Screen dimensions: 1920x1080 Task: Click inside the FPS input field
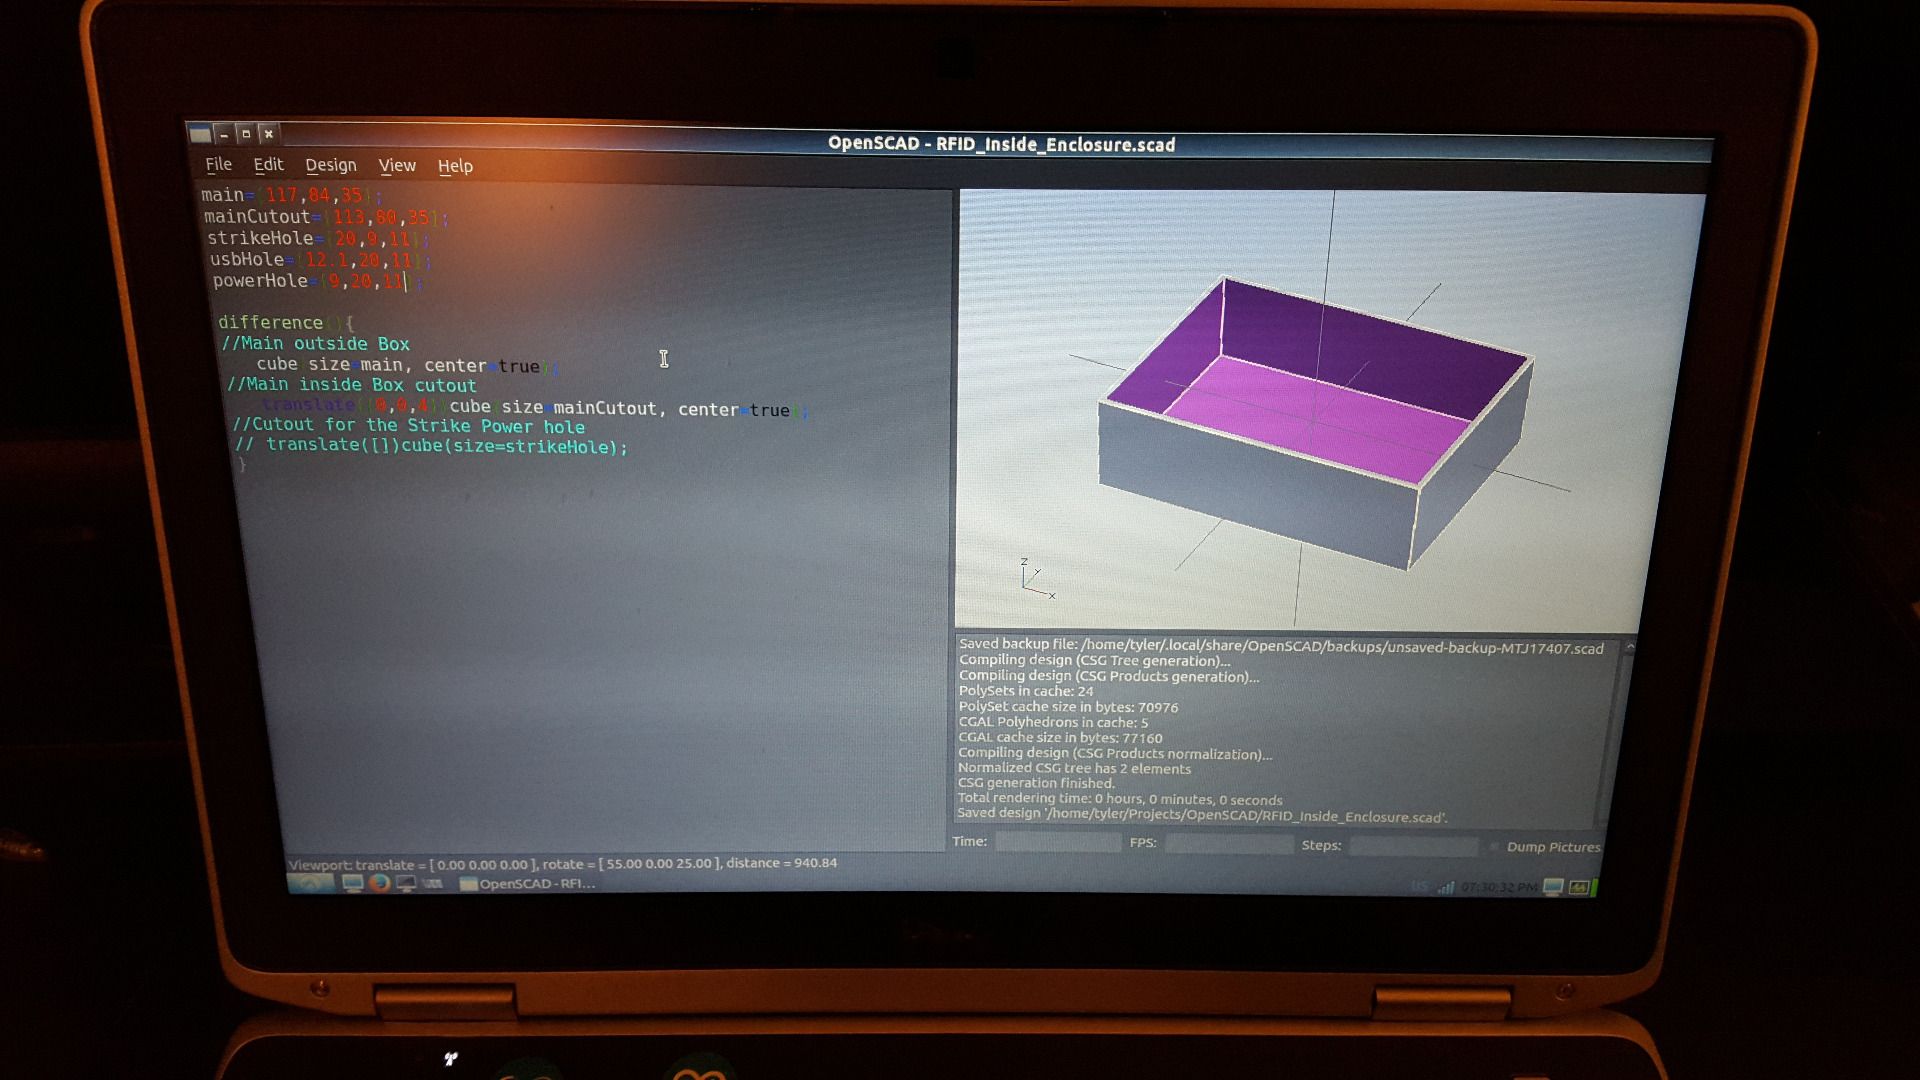pyautogui.click(x=1228, y=844)
